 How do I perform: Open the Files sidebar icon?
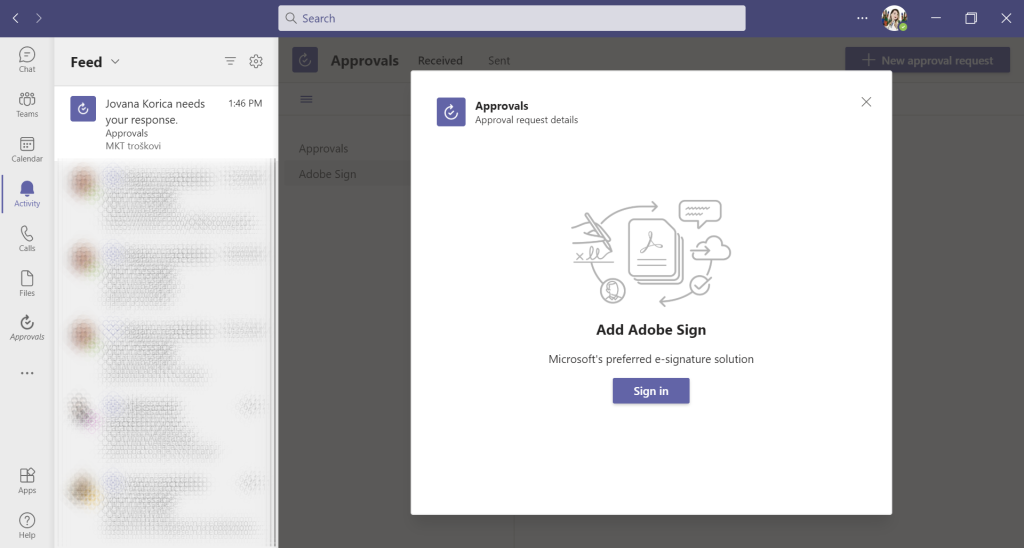[x=27, y=283]
